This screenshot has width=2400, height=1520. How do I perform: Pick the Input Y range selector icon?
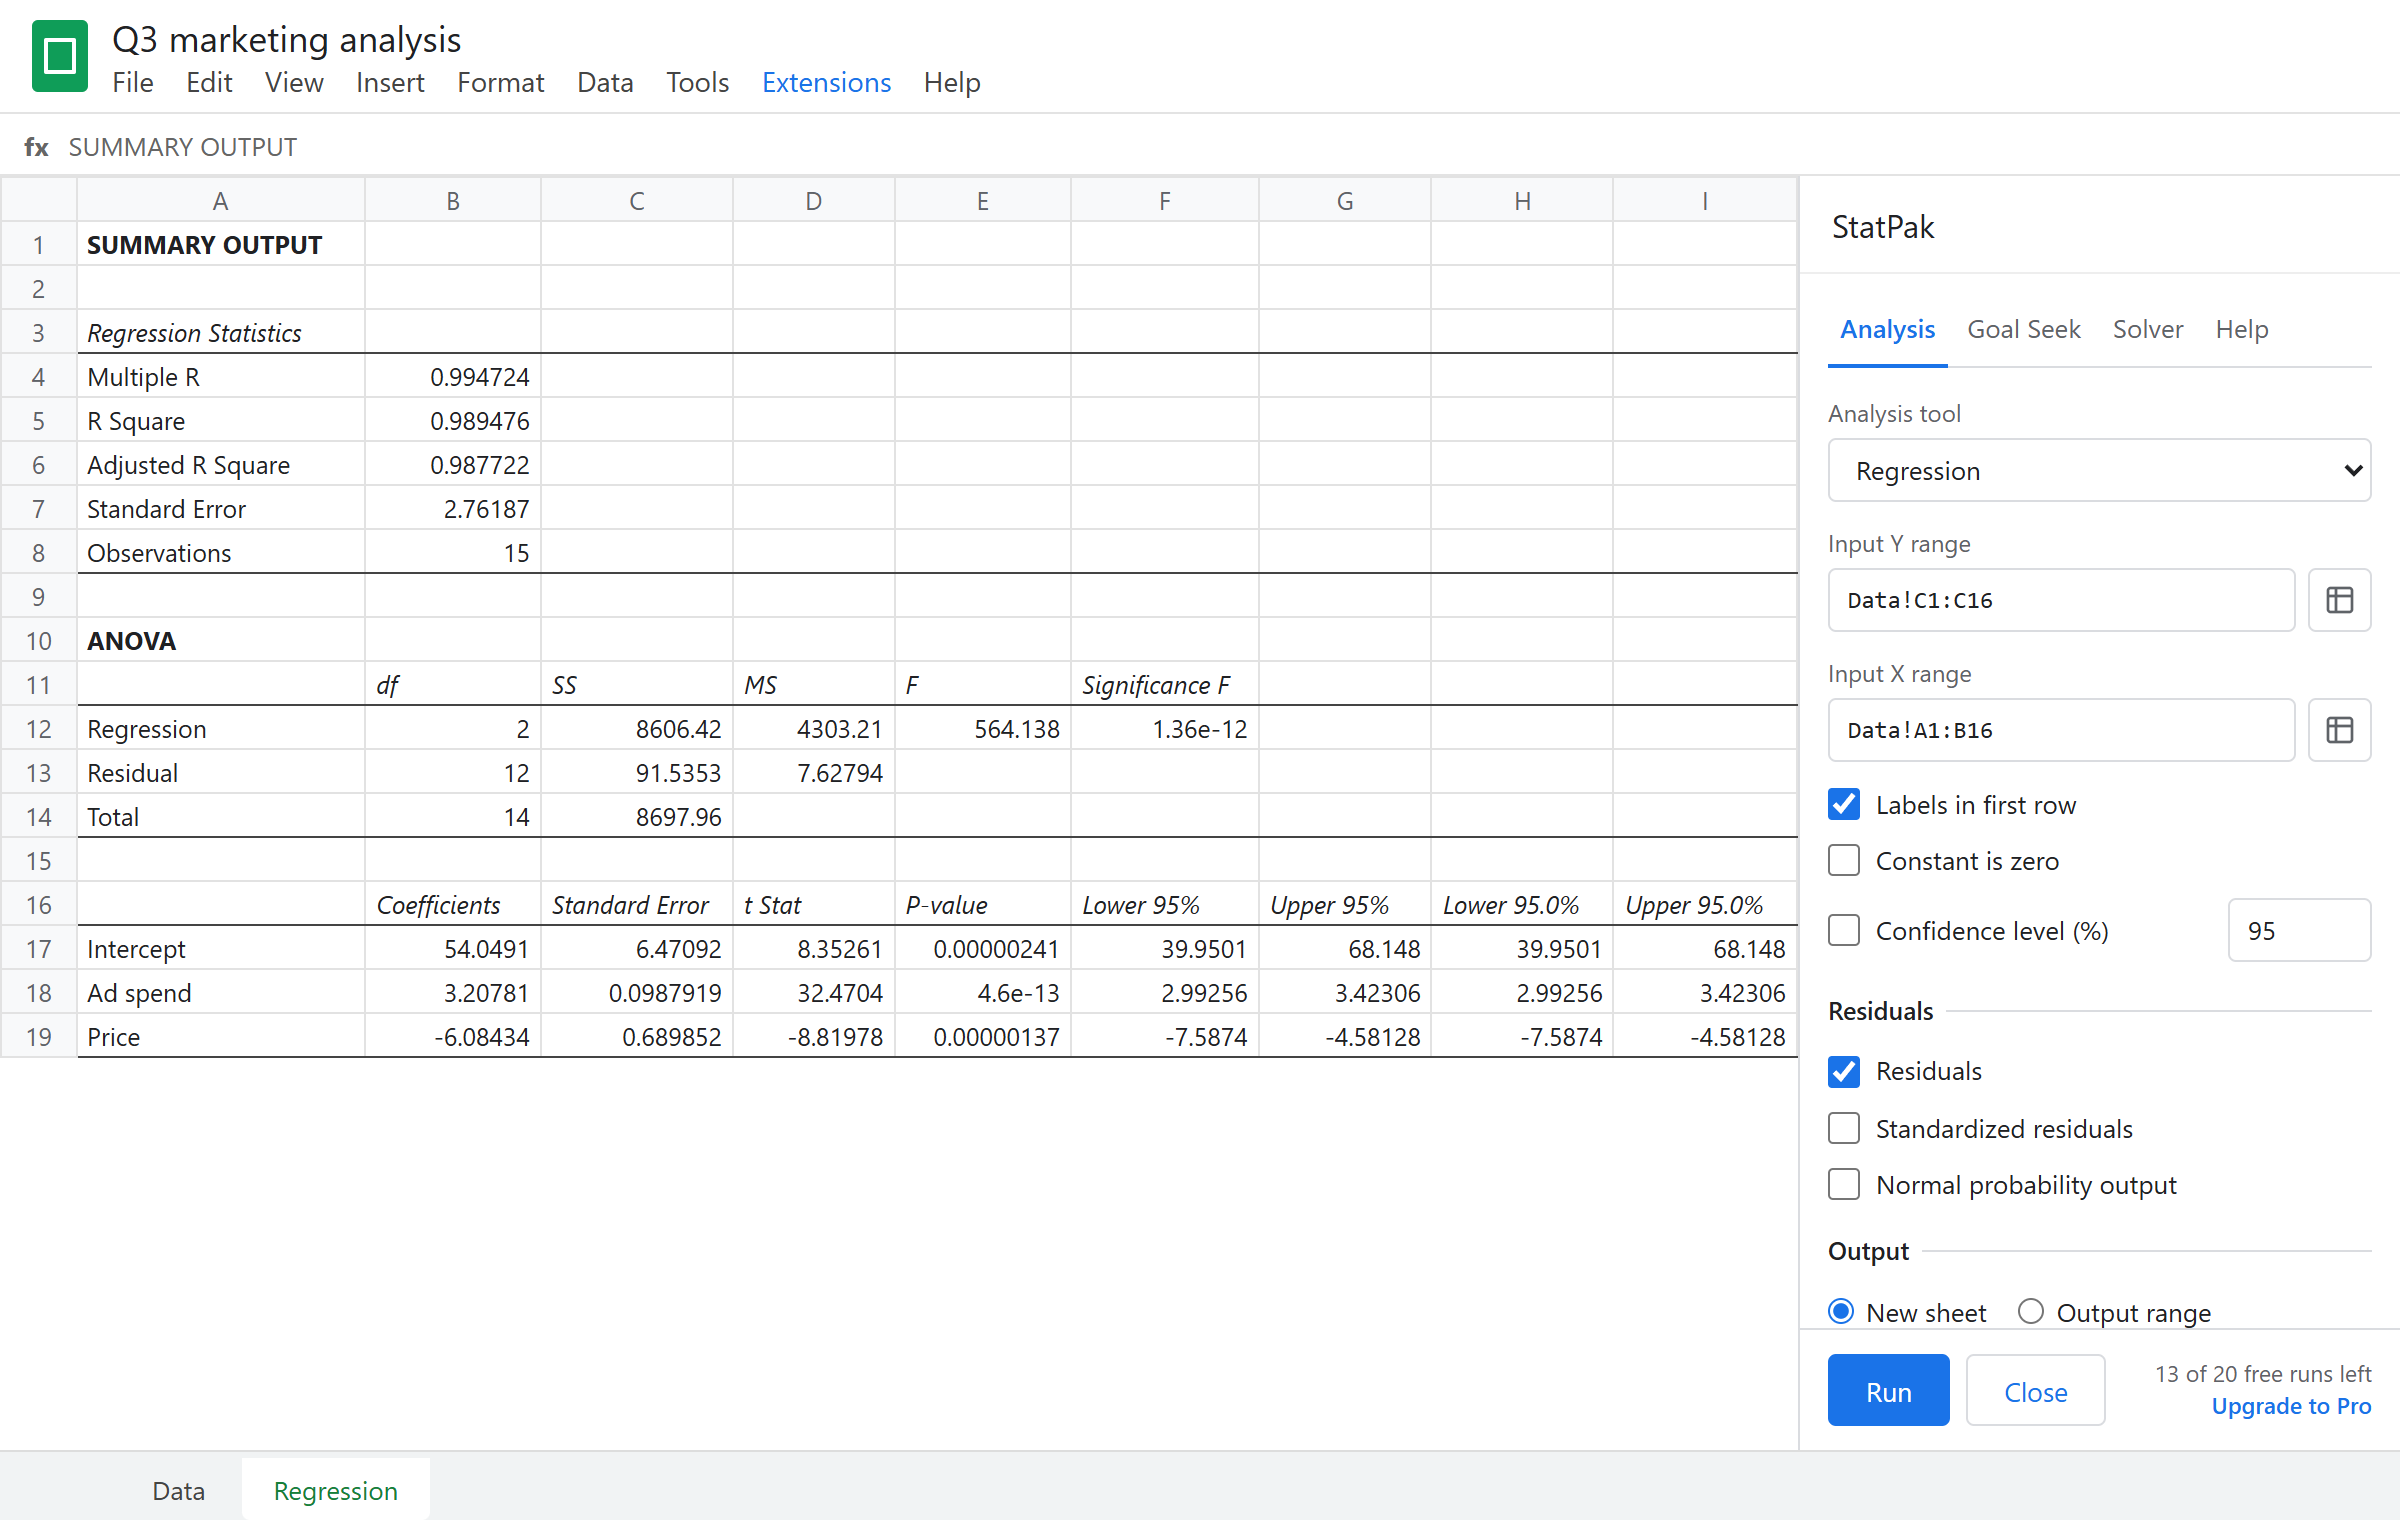tap(2339, 600)
